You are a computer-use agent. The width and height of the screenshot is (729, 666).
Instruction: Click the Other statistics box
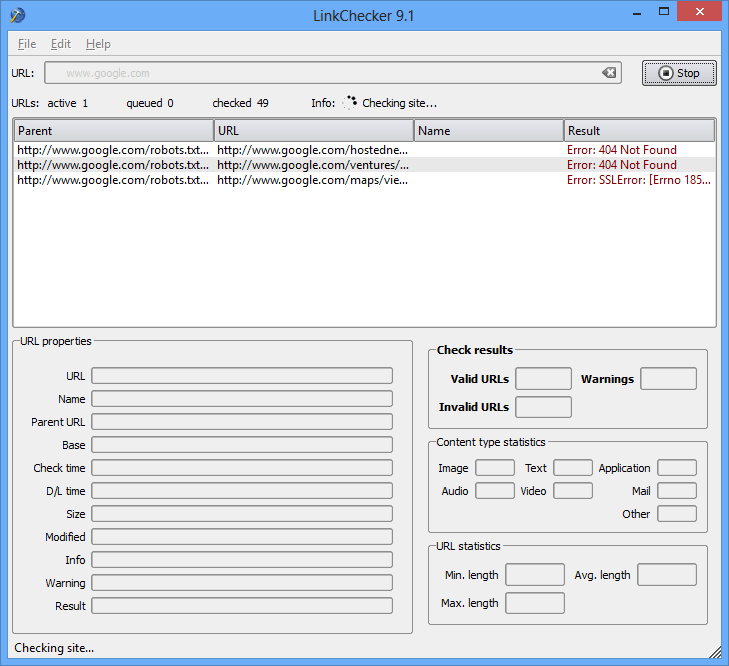677,514
